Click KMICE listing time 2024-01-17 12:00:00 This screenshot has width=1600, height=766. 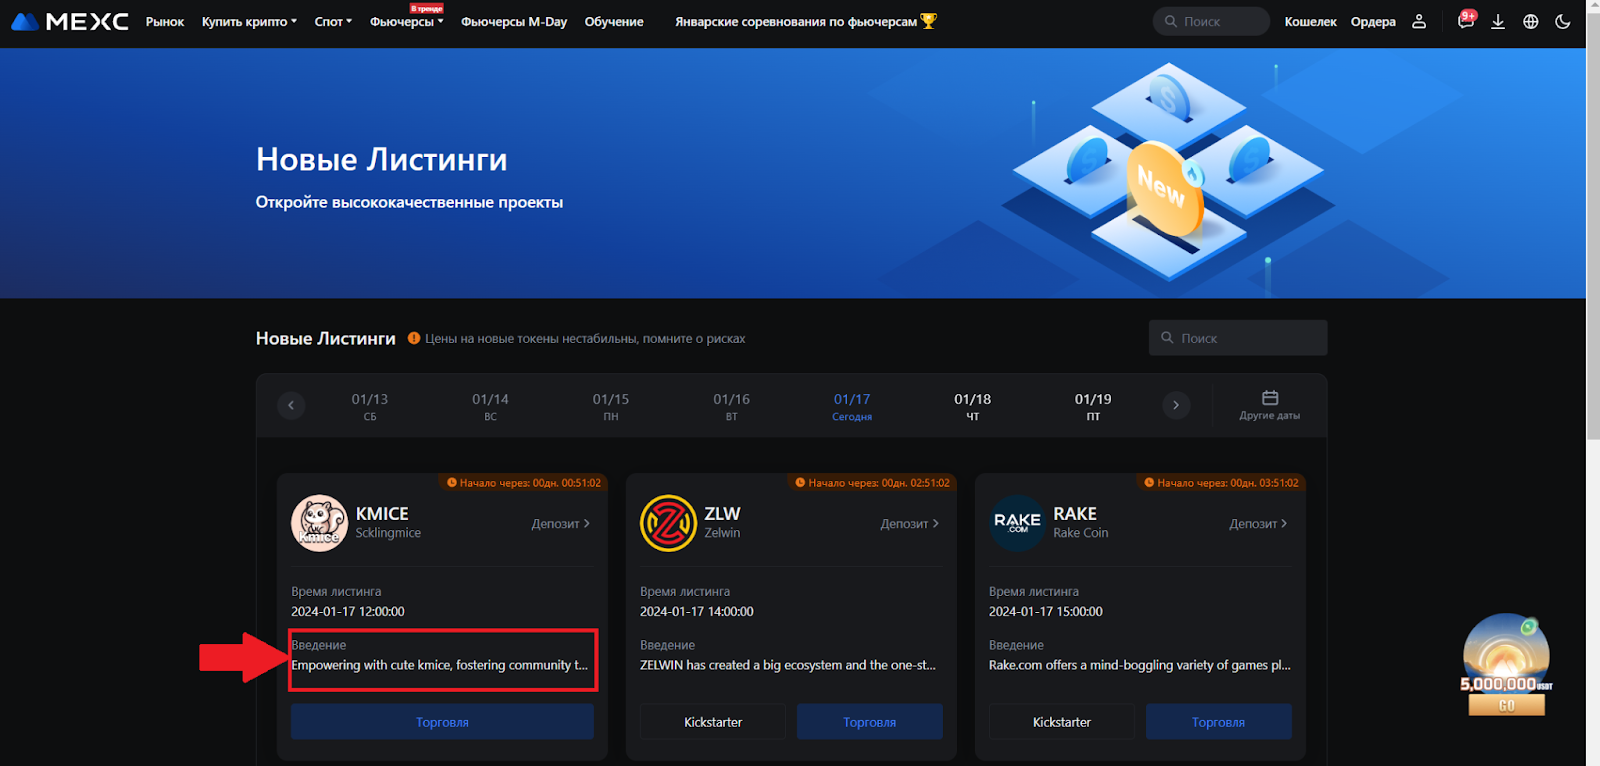(348, 611)
